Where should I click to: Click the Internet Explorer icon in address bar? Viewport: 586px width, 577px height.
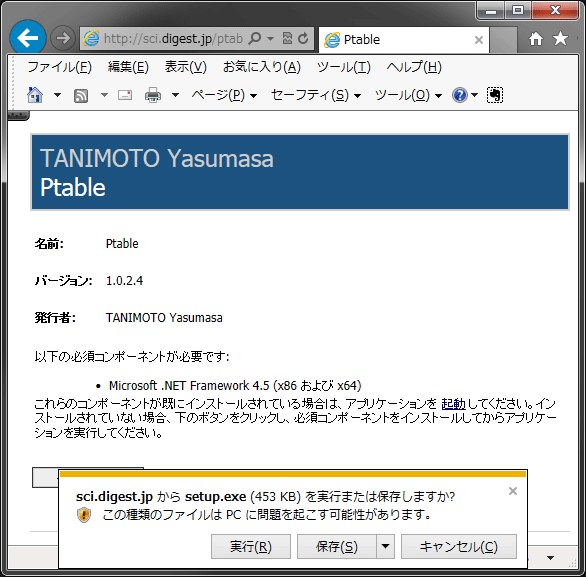click(91, 38)
